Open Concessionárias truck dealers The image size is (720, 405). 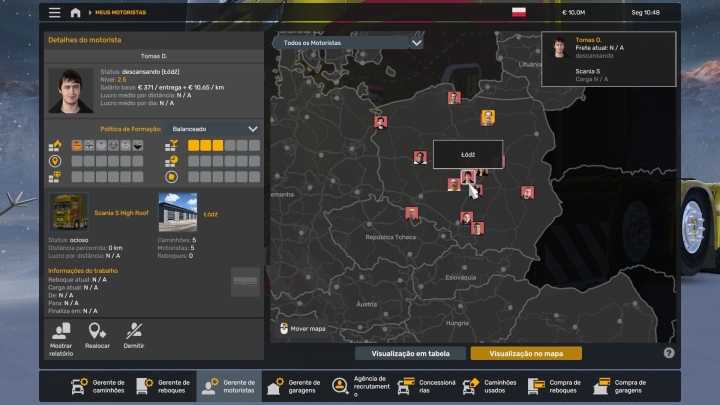426,386
